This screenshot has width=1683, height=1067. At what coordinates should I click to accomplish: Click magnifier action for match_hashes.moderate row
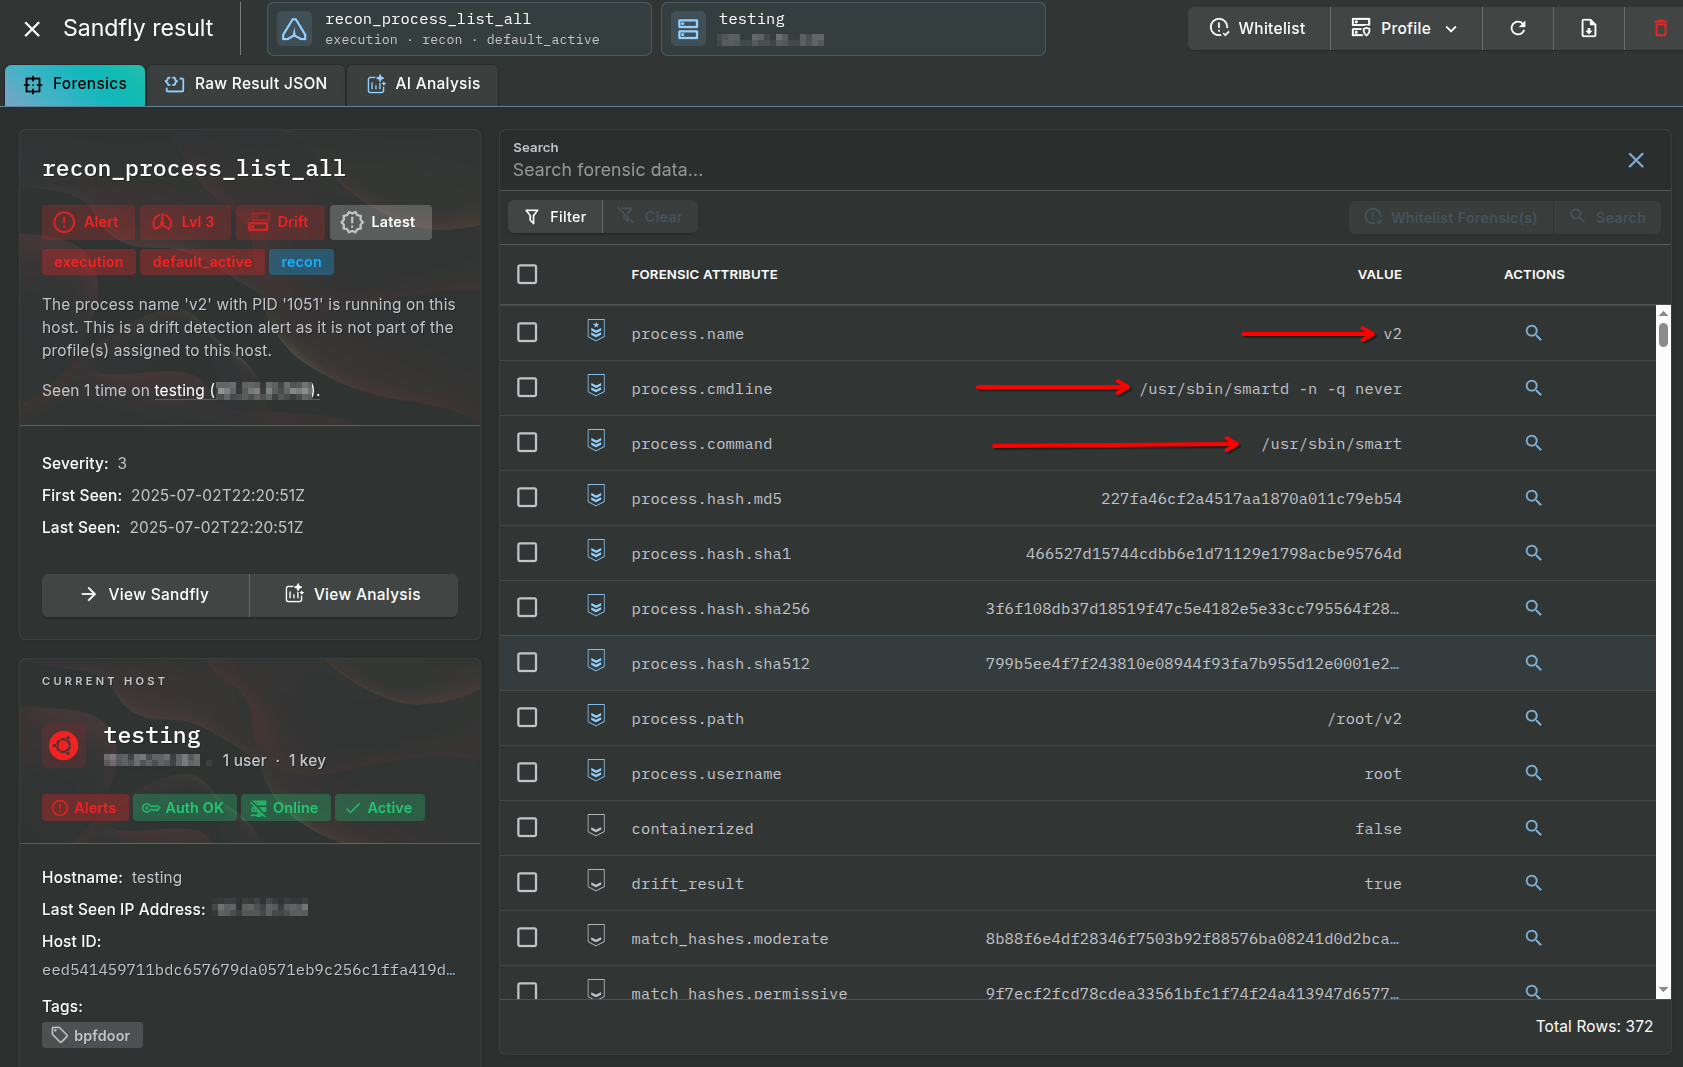pyautogui.click(x=1533, y=938)
